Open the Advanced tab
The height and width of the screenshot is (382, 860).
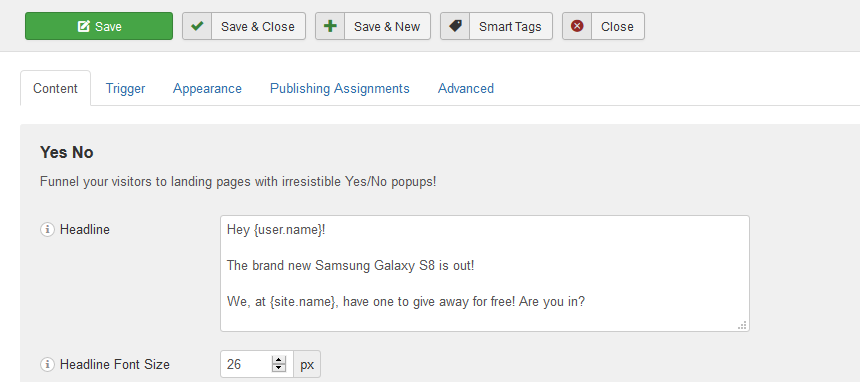click(466, 88)
